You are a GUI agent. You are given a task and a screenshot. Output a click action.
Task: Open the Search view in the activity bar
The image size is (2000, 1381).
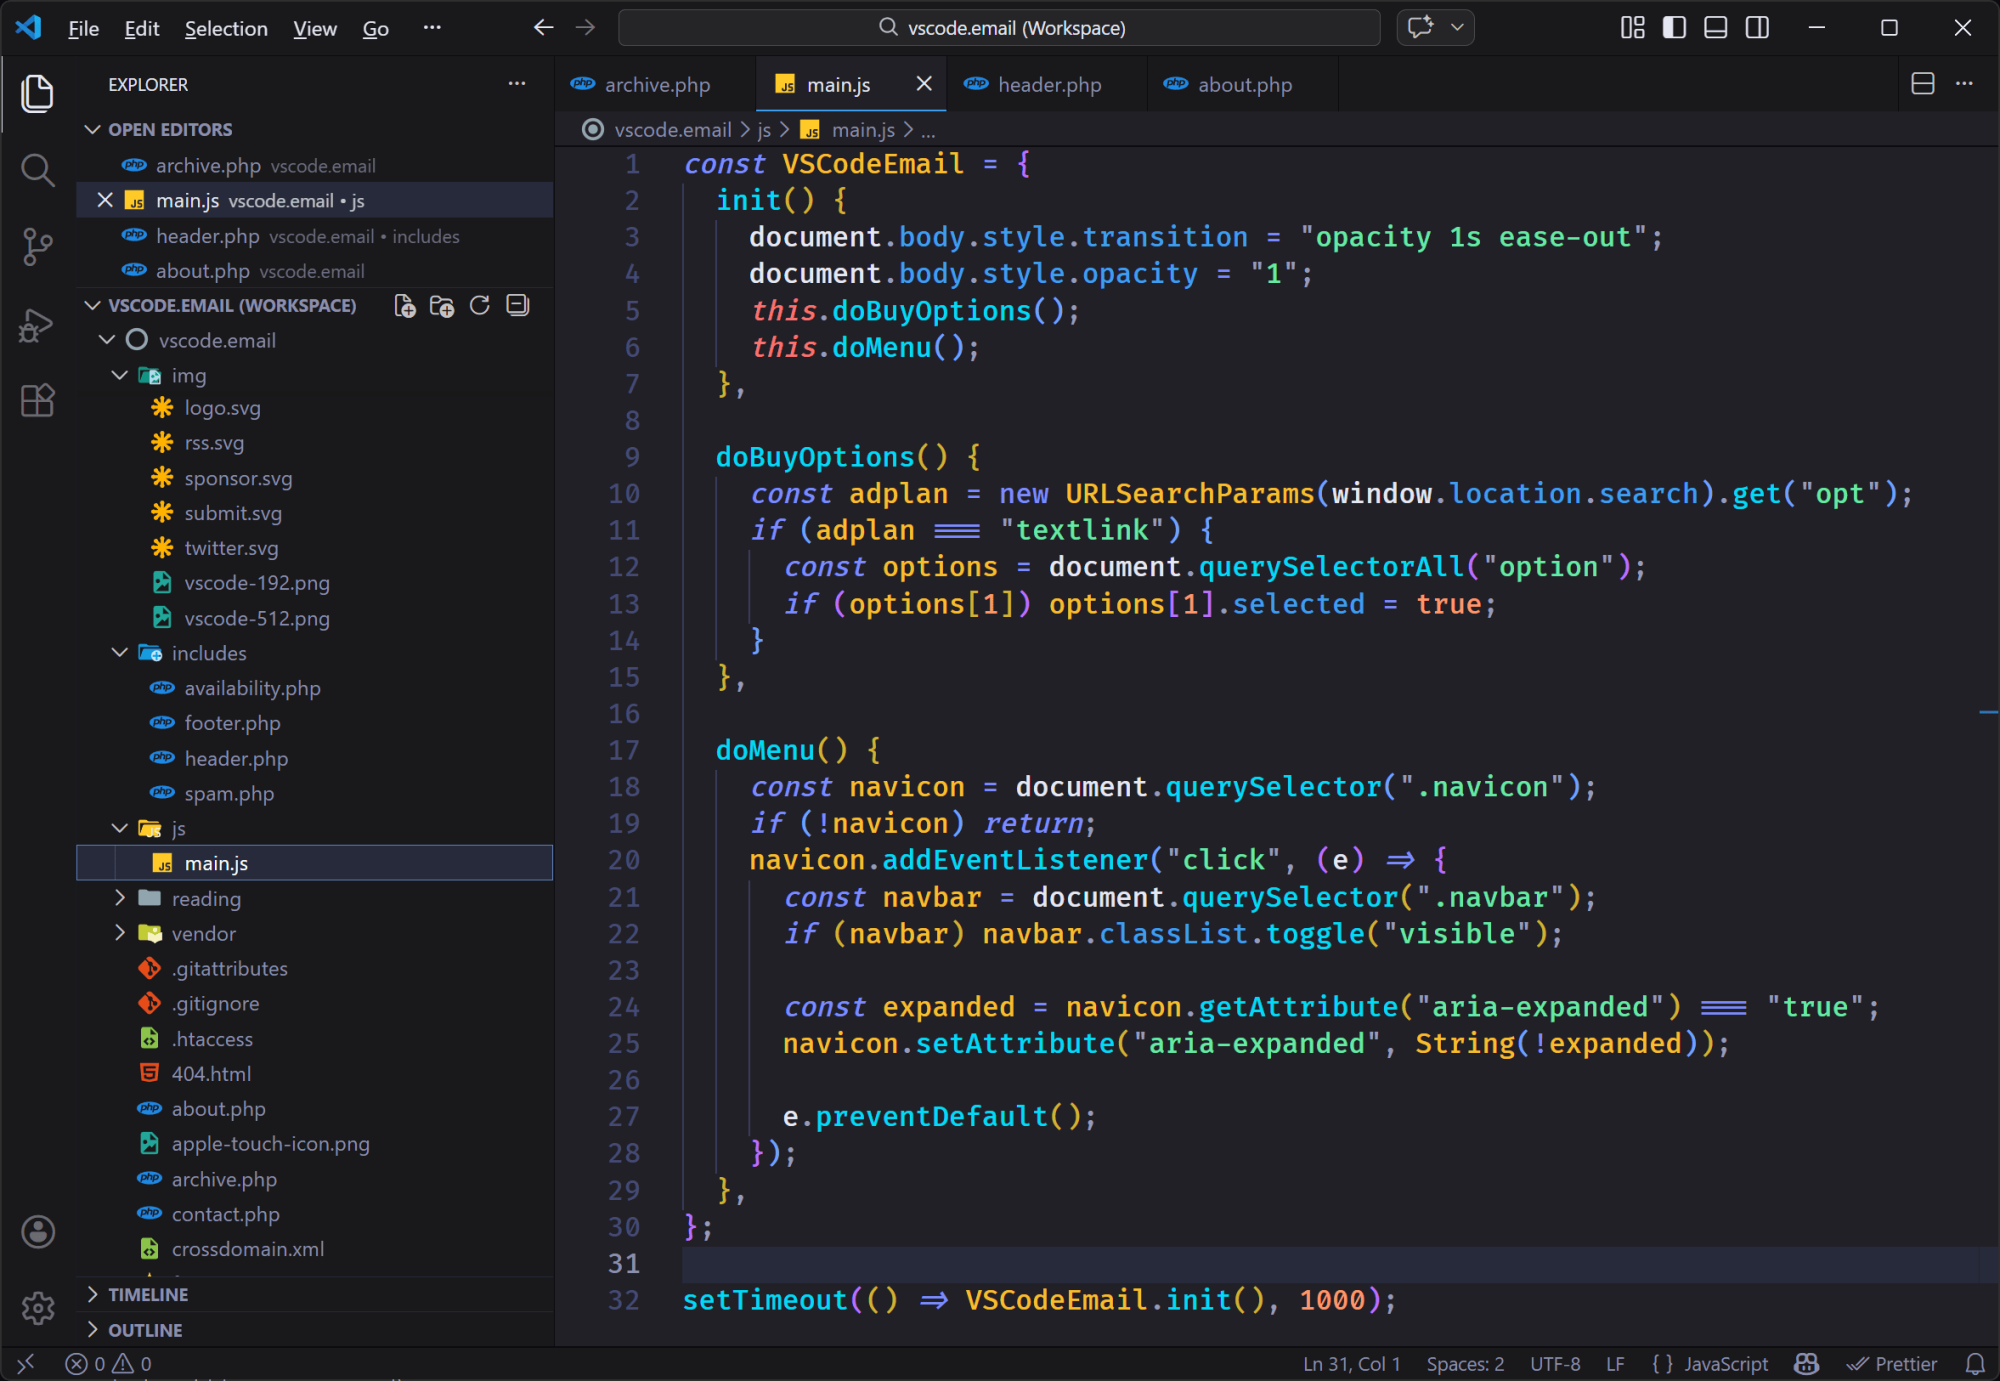click(x=37, y=170)
